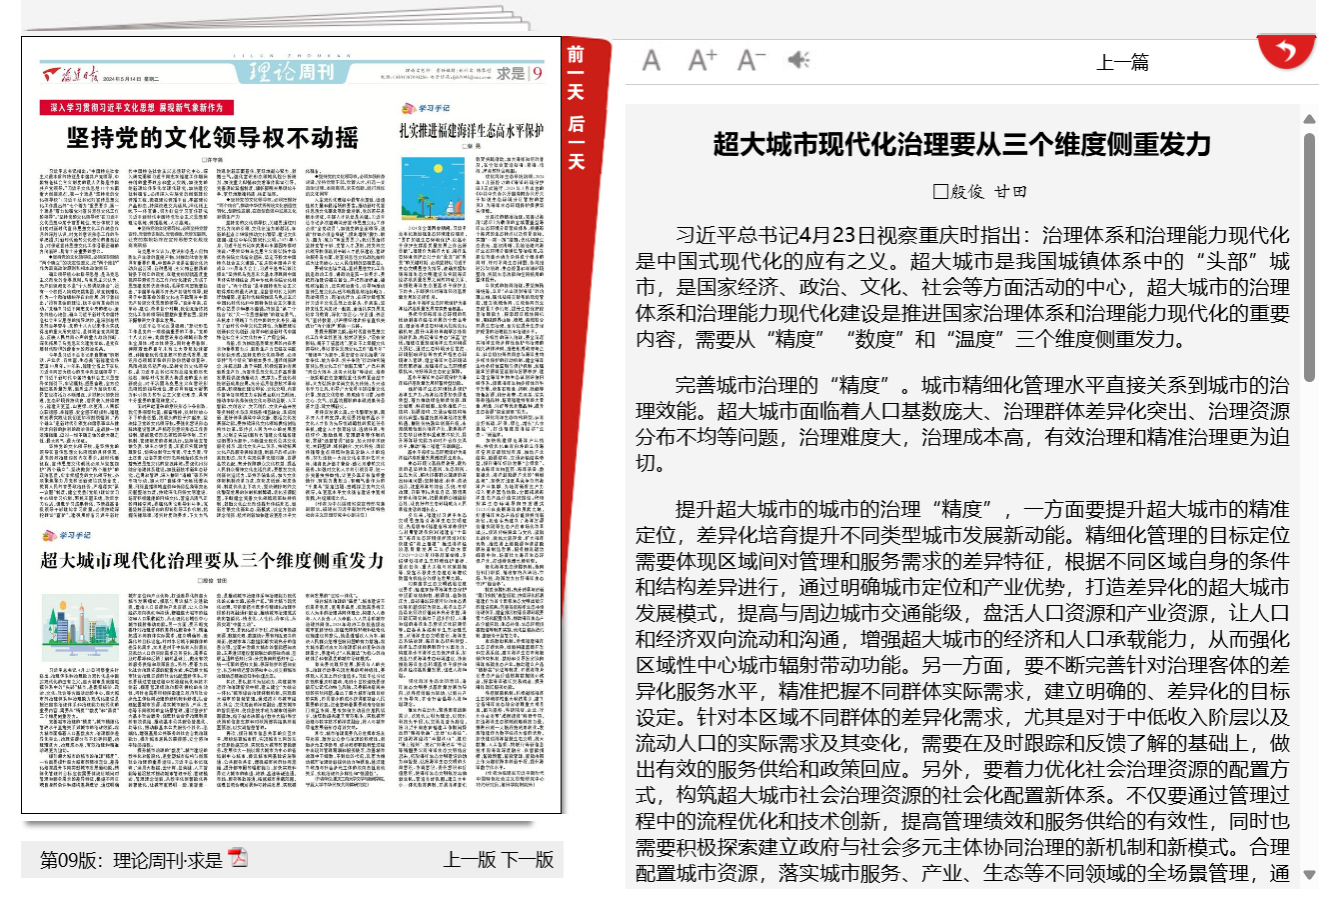Screen dimensions: 1340x905
Task: Open next page 下一版
Action: (x=527, y=859)
